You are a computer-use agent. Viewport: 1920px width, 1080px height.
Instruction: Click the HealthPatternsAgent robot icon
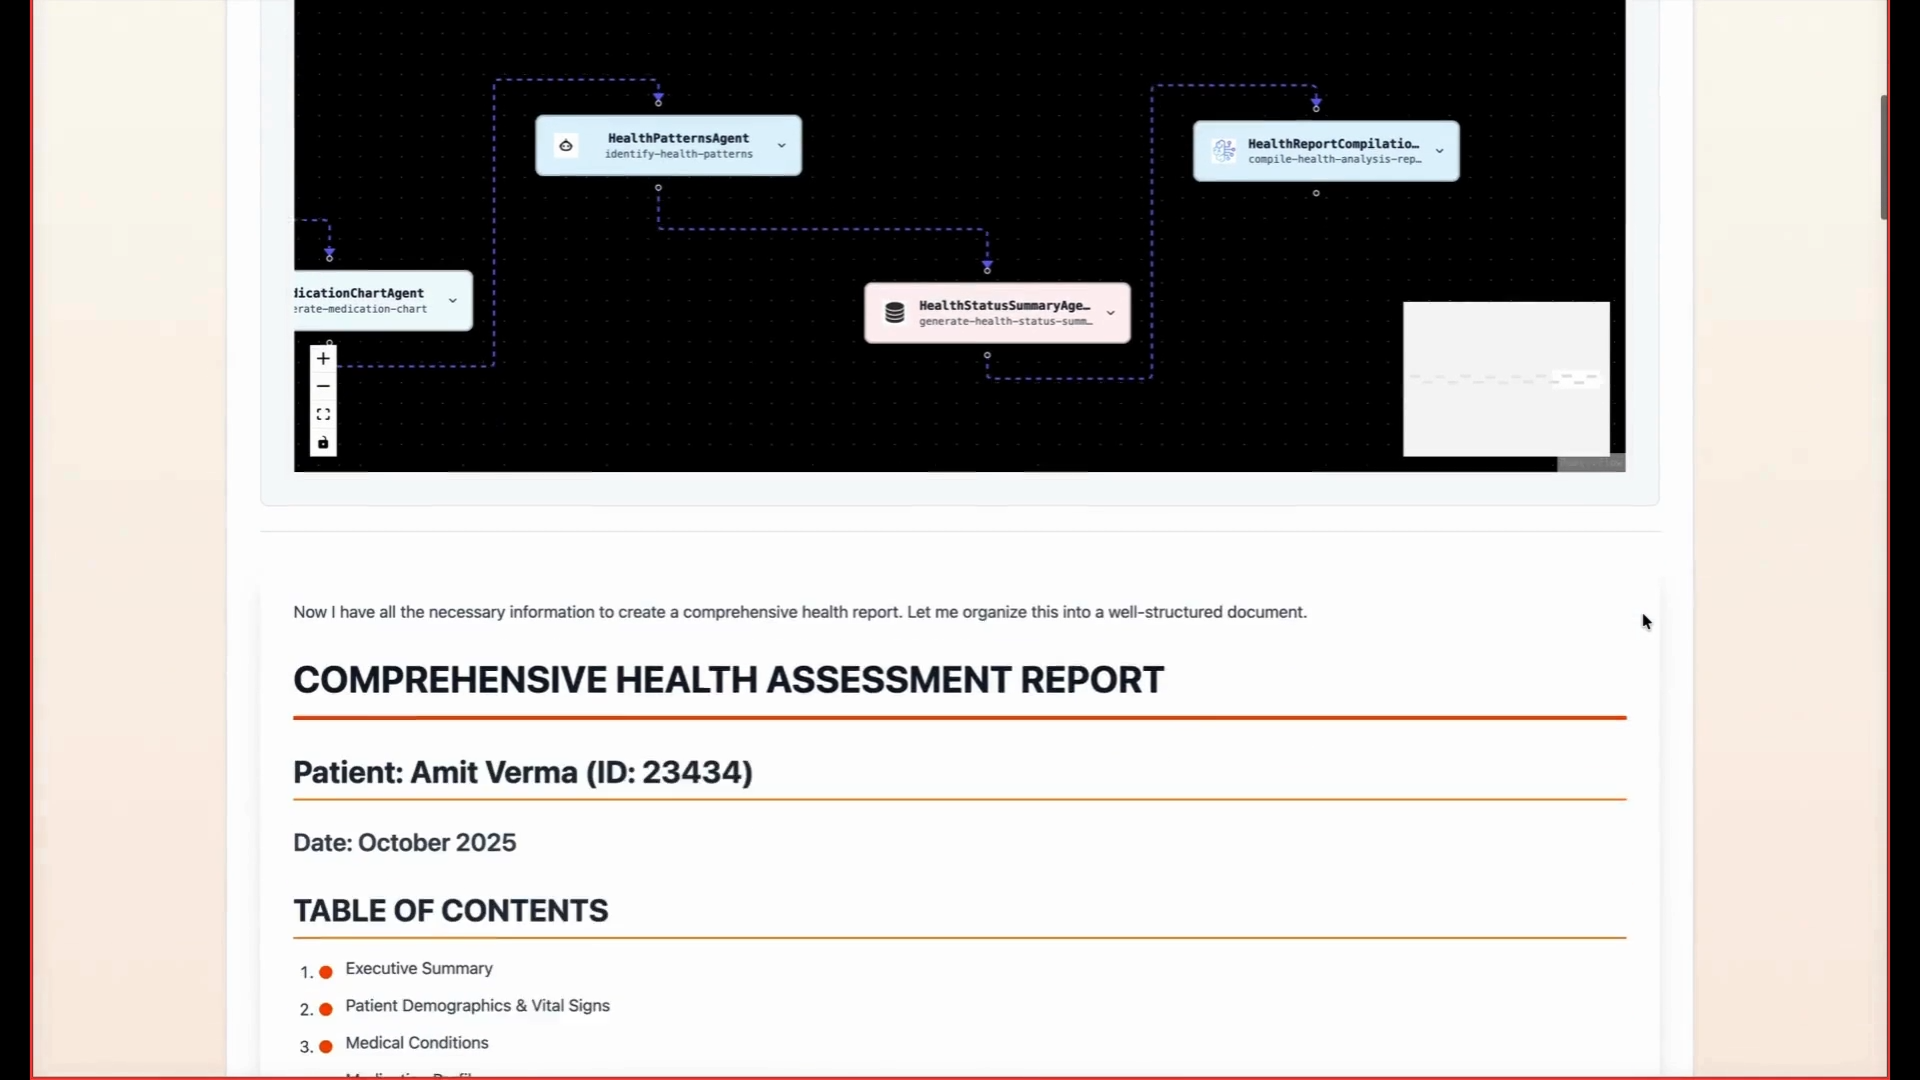click(x=566, y=146)
